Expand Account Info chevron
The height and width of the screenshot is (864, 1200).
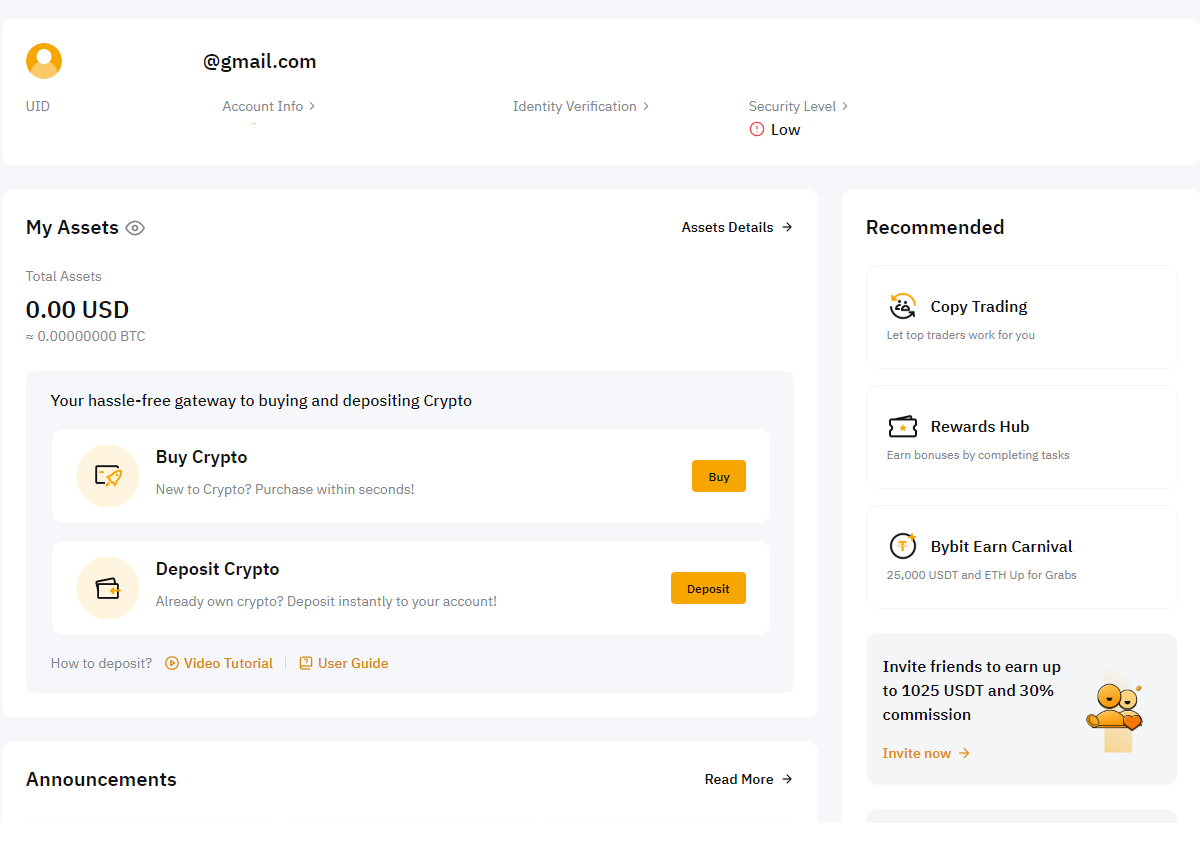(312, 106)
